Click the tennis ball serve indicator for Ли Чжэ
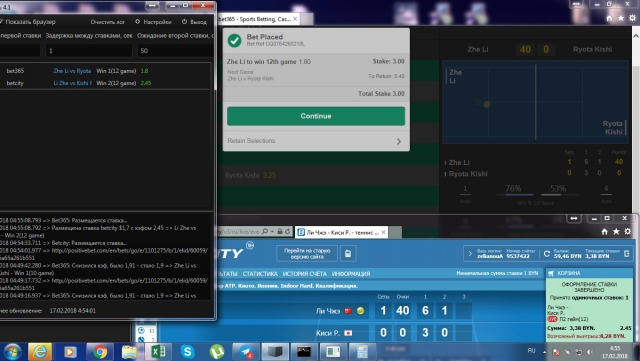 pos(360,311)
